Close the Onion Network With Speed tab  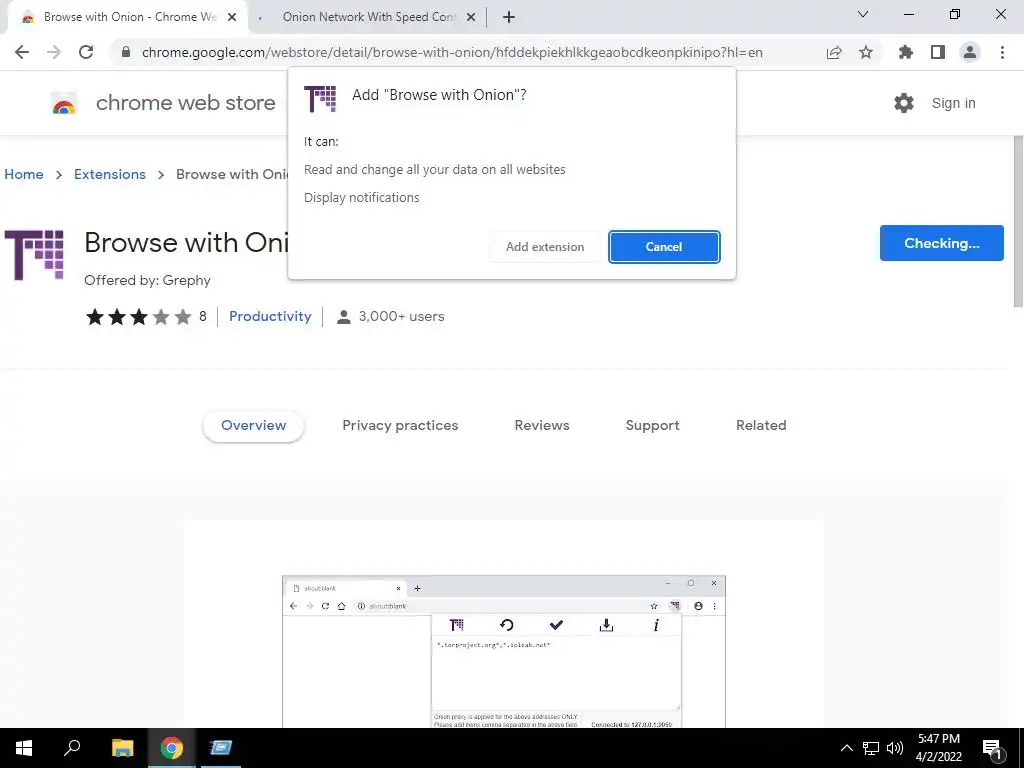(471, 17)
